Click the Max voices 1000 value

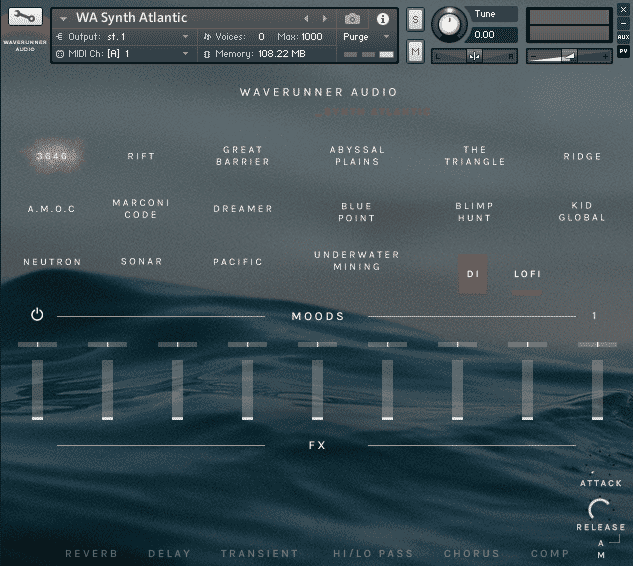click(312, 37)
